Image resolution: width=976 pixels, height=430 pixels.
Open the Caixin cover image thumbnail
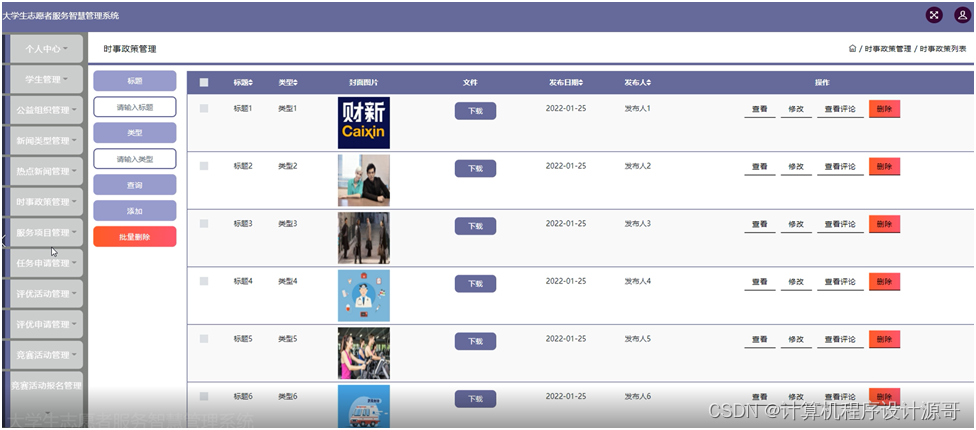click(364, 123)
